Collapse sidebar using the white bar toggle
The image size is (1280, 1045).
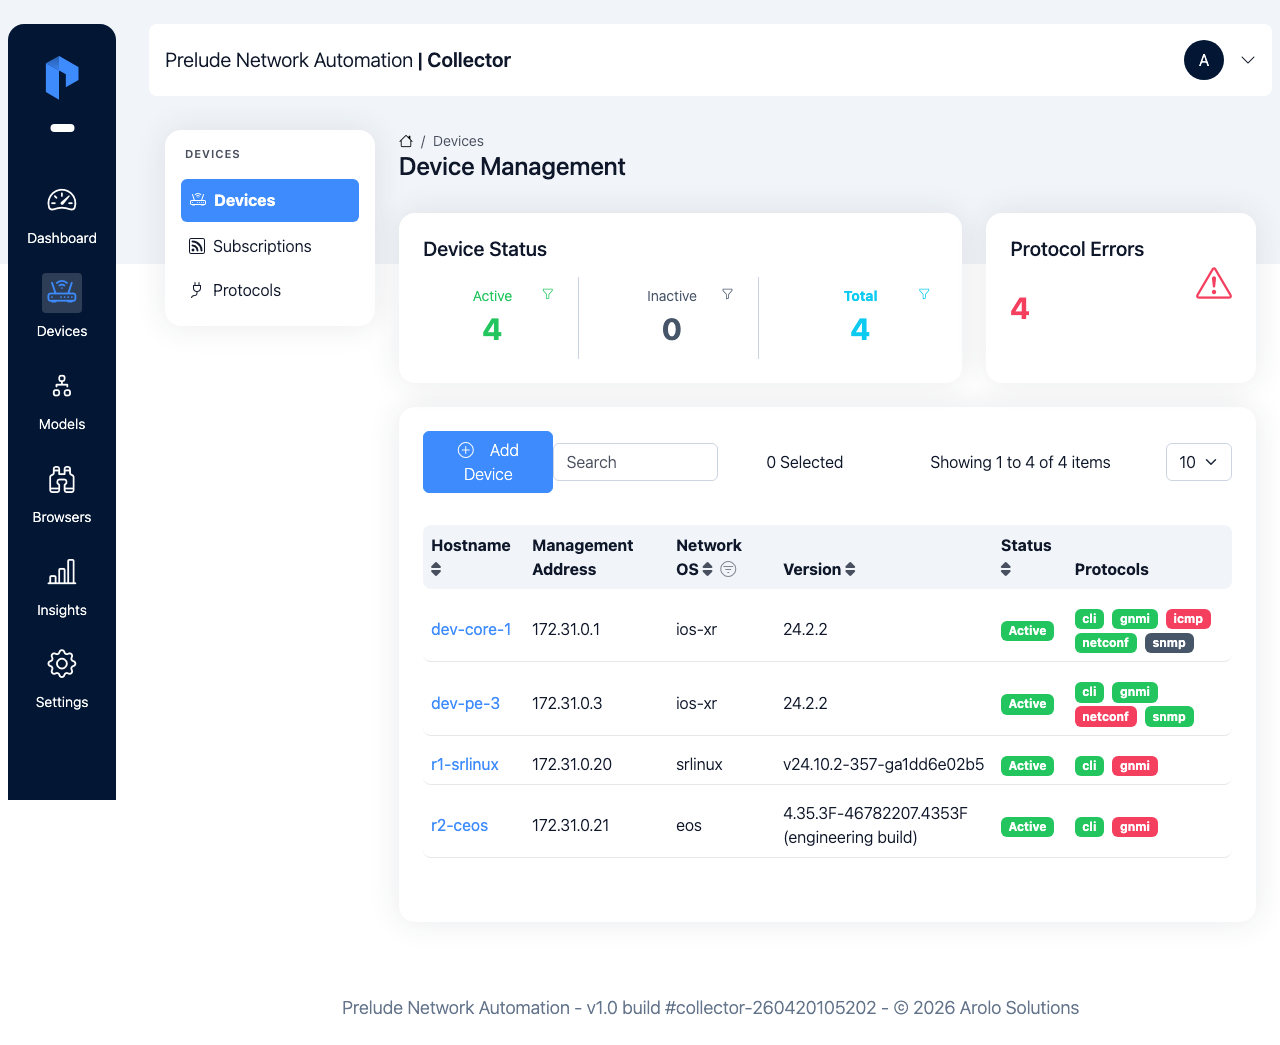(62, 128)
